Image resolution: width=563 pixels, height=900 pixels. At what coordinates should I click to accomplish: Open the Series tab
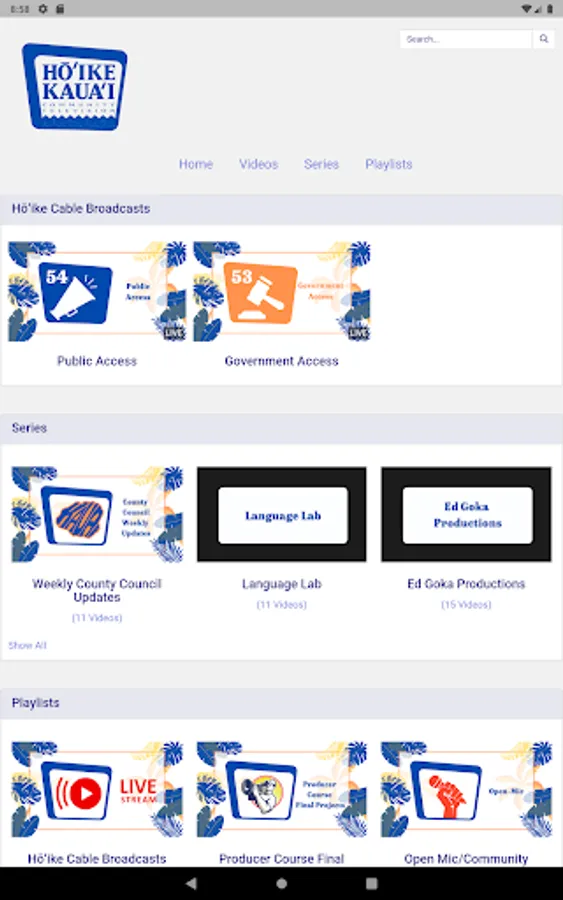(x=321, y=164)
